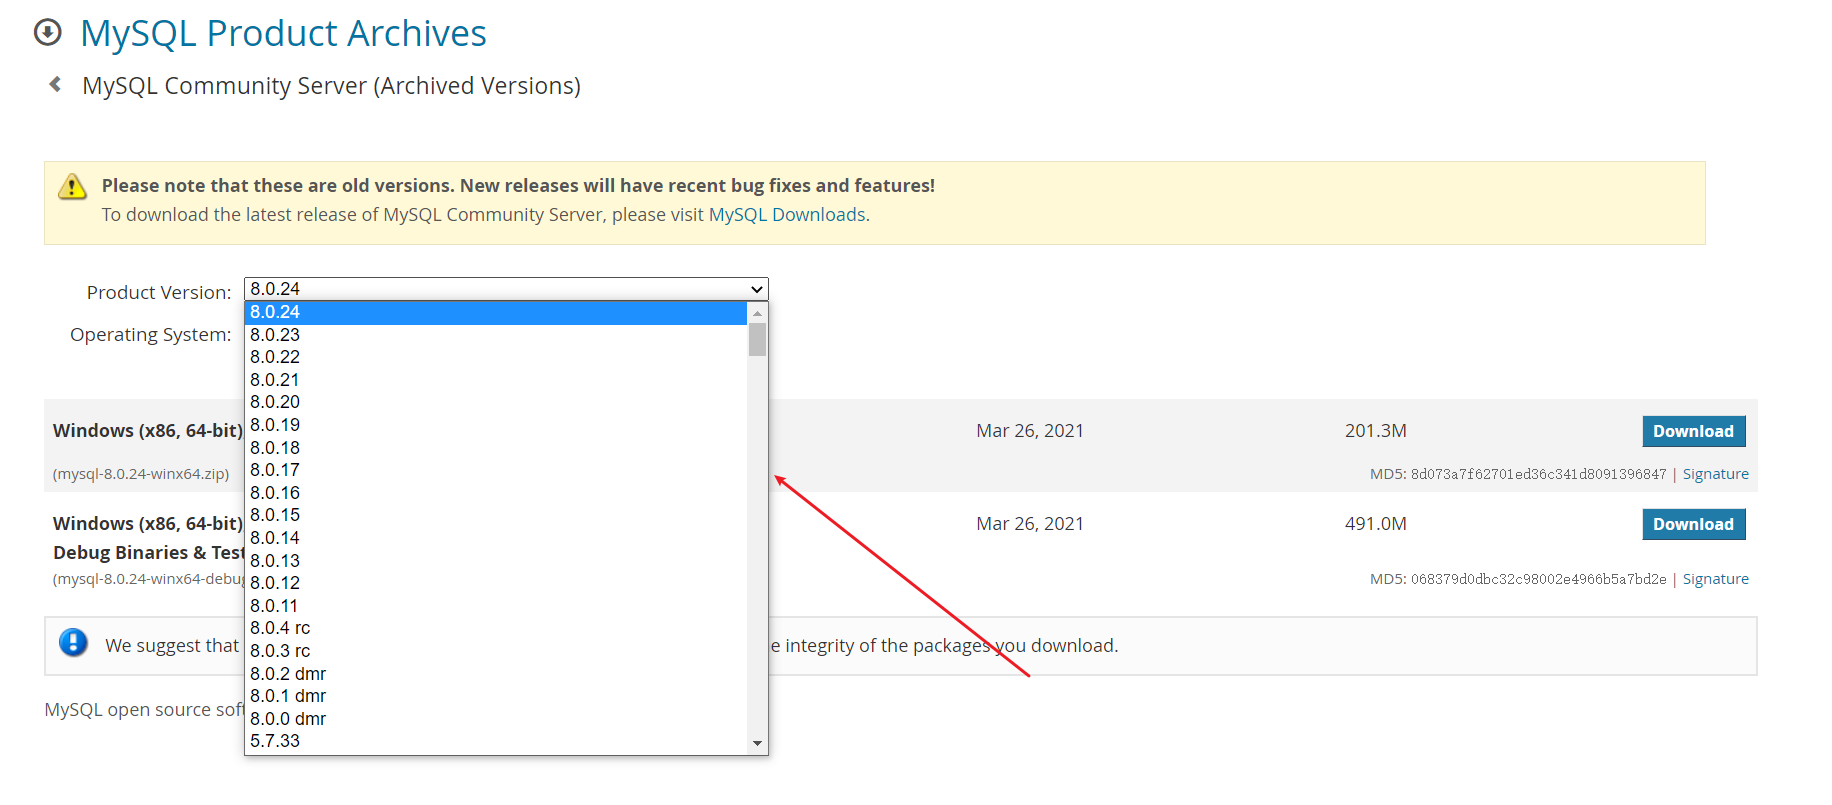This screenshot has width=1832, height=805.
Task: Click the Product Version label
Action: click(159, 292)
